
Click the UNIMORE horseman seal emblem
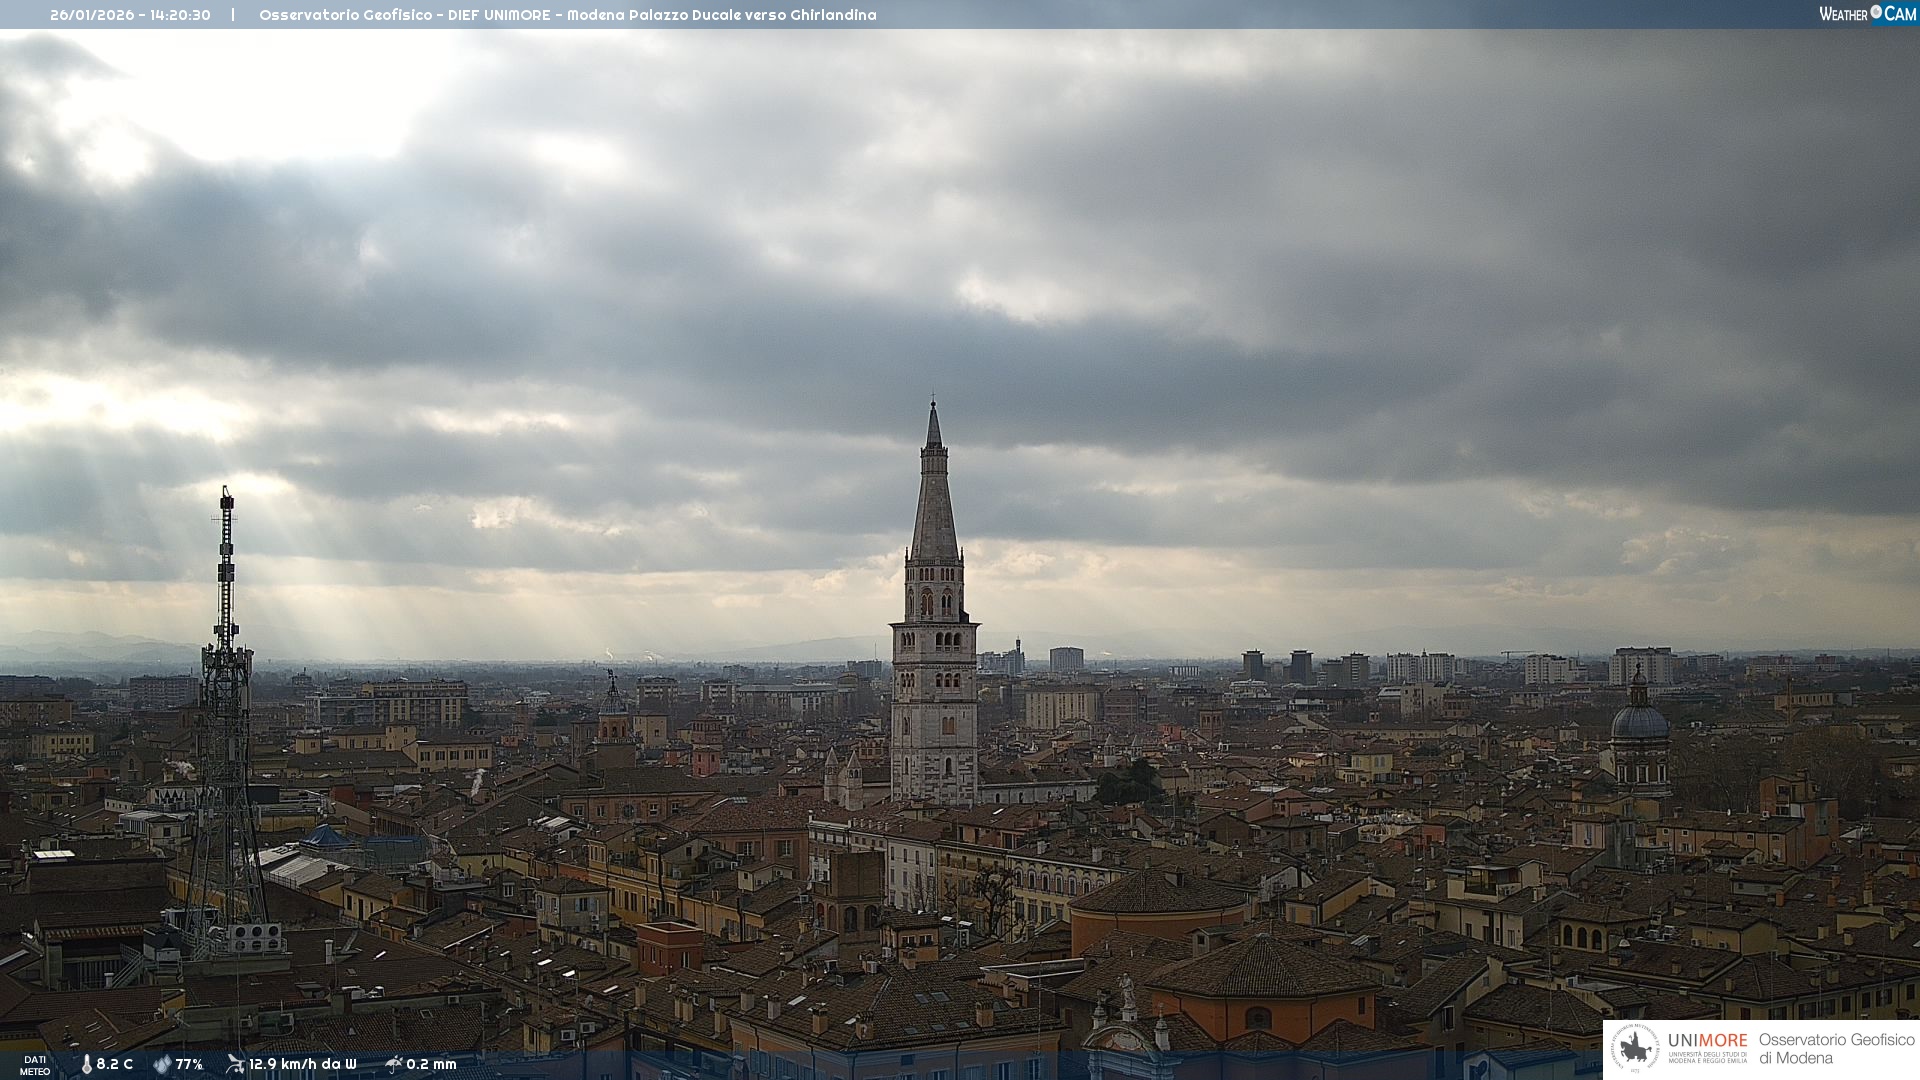pos(1635,1049)
